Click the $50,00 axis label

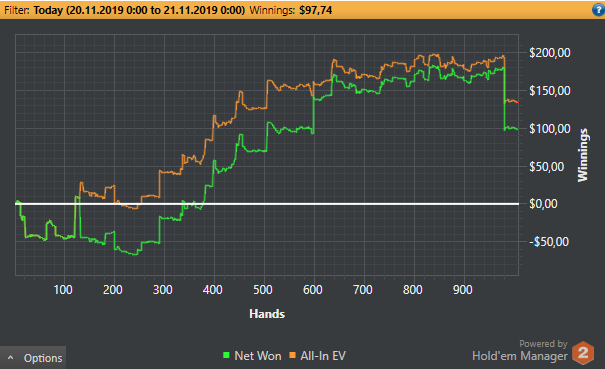pos(546,167)
